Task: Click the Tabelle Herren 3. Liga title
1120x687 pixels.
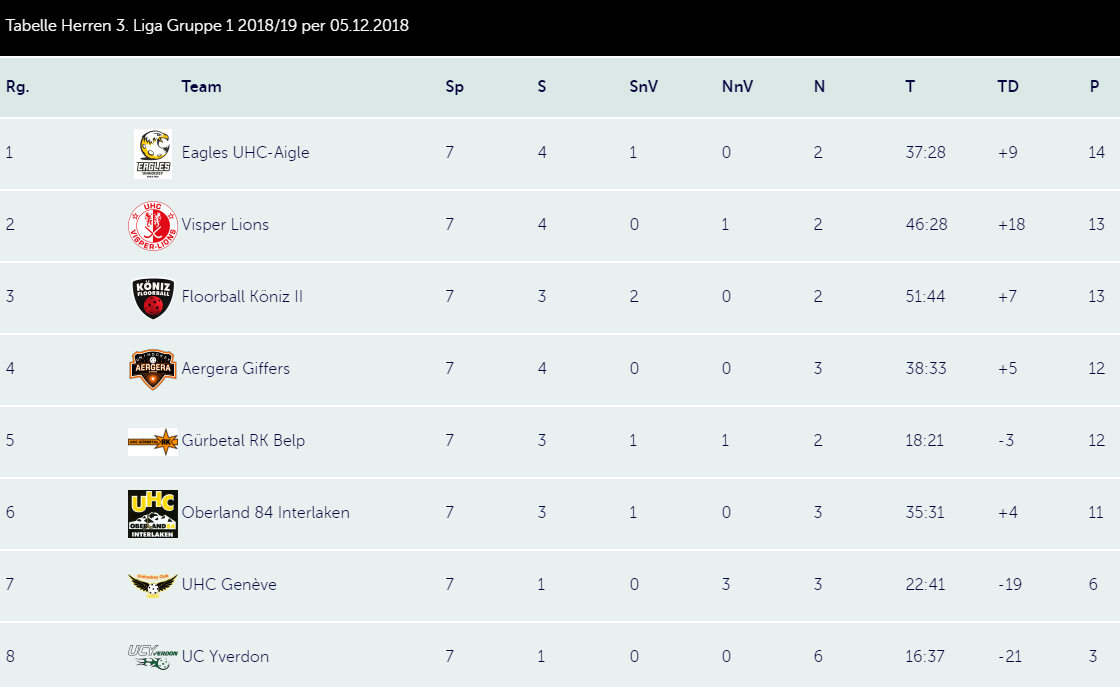Action: pyautogui.click(x=207, y=26)
